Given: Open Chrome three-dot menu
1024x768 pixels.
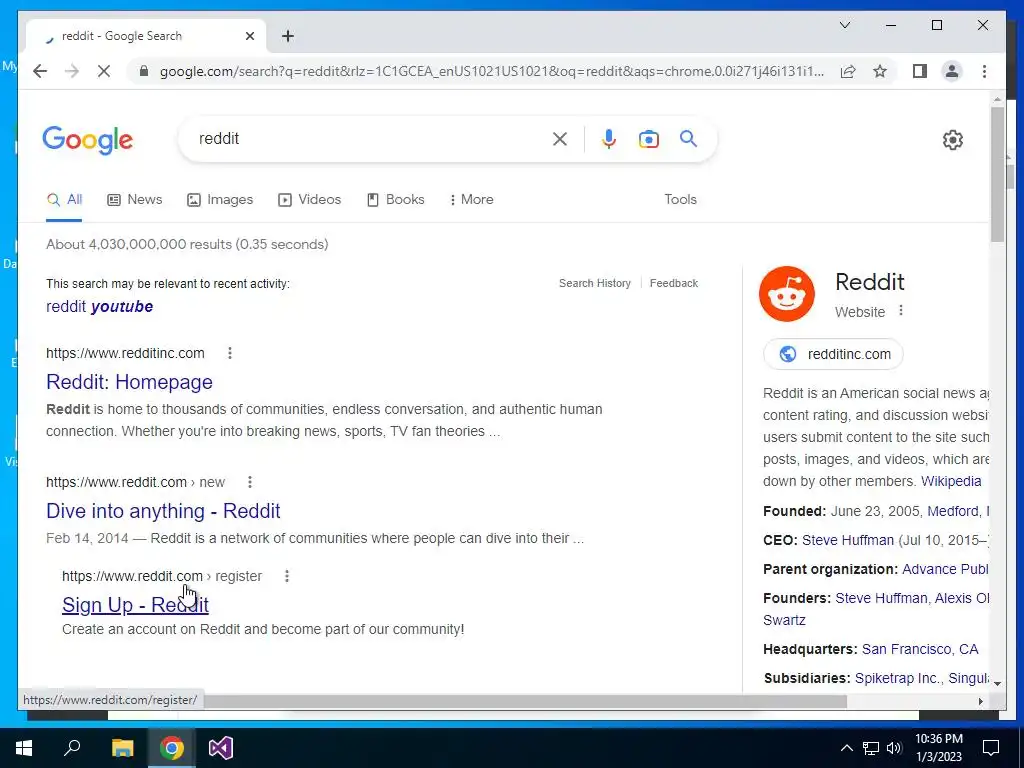Looking at the screenshot, I should point(984,71).
